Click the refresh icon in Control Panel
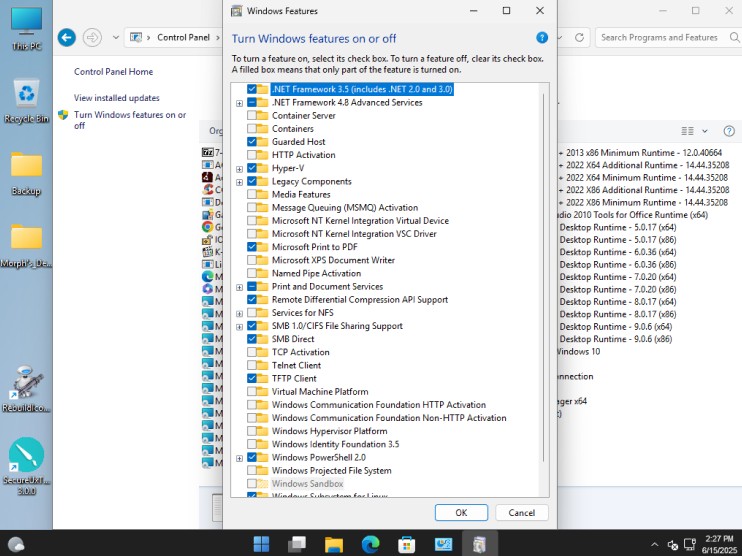 click(x=579, y=37)
